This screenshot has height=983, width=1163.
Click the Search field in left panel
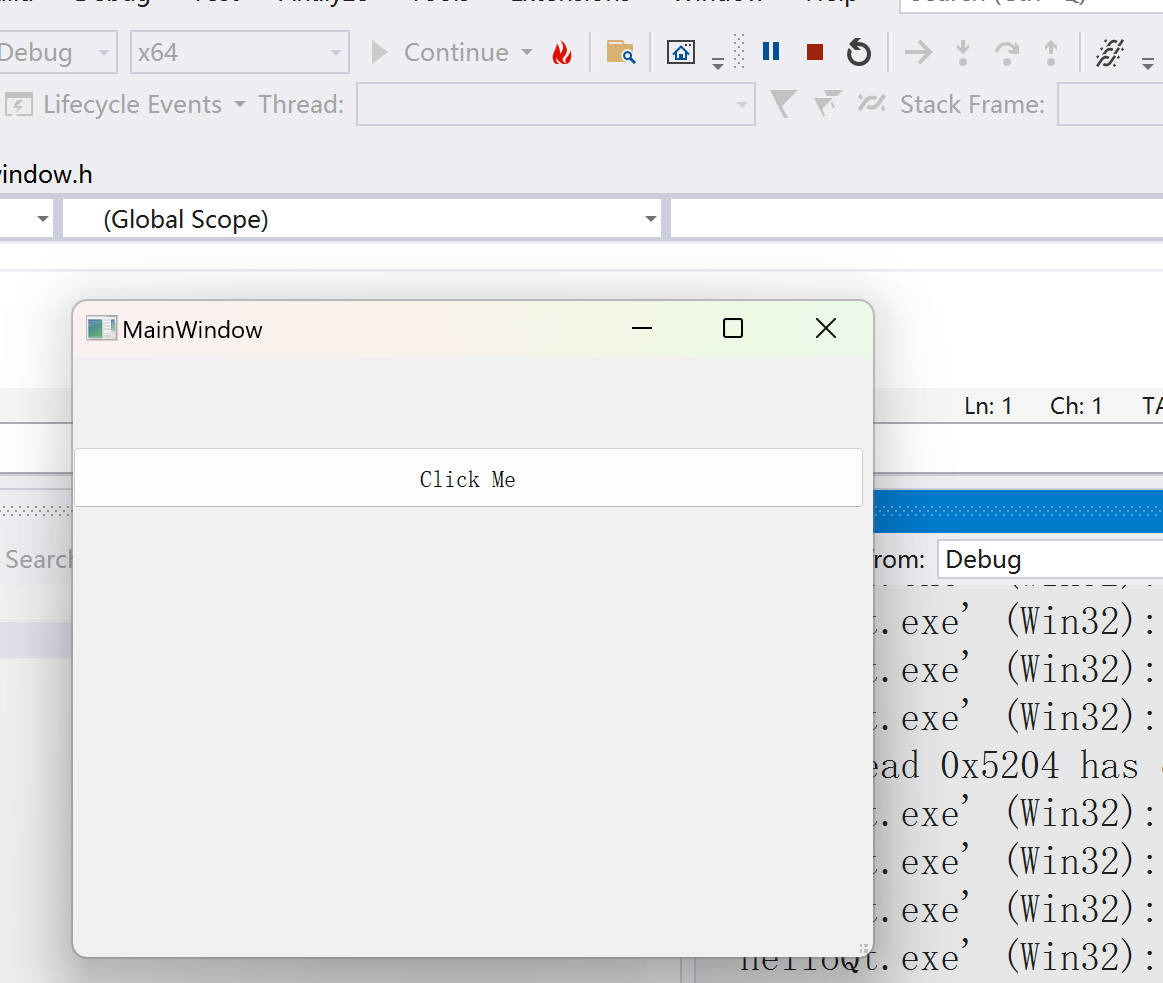[37, 559]
